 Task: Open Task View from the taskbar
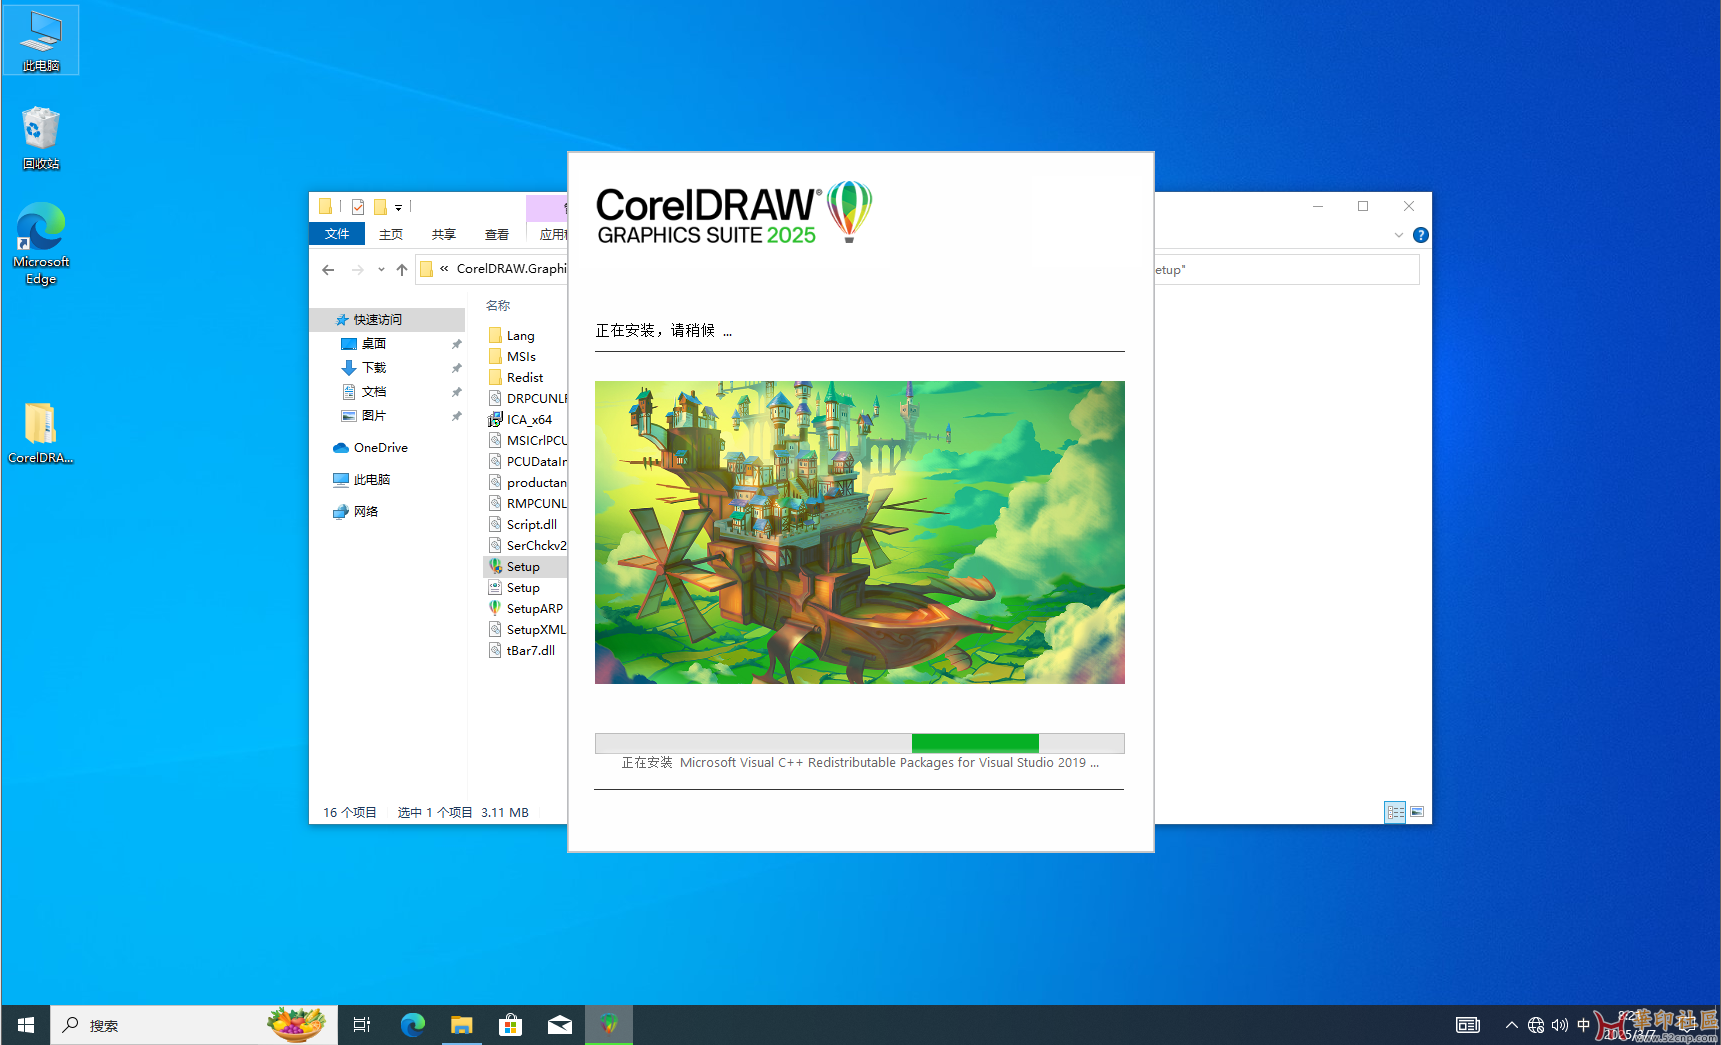pos(362,1025)
